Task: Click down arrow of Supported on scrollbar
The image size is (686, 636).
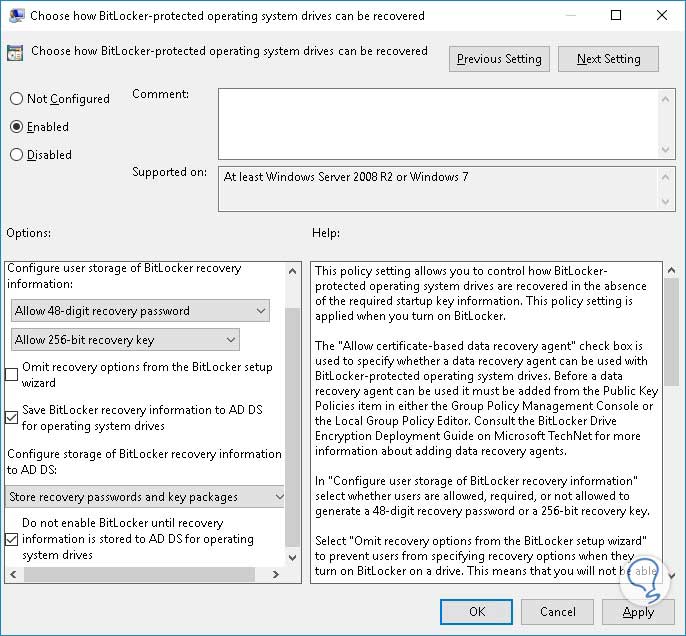Action: click(x=665, y=202)
